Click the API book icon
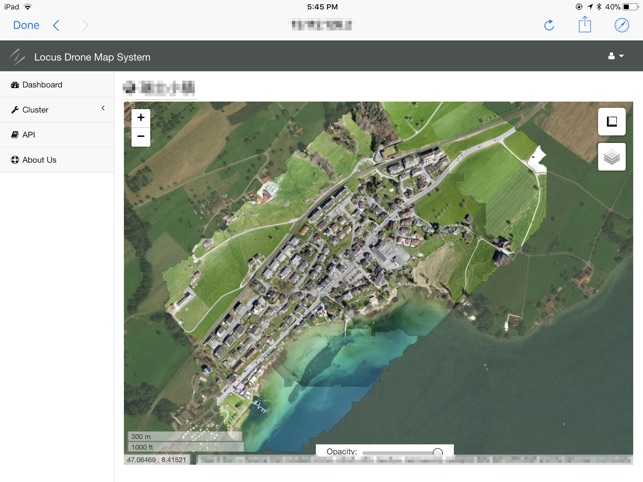Image resolution: width=643 pixels, height=482 pixels. click(15, 135)
